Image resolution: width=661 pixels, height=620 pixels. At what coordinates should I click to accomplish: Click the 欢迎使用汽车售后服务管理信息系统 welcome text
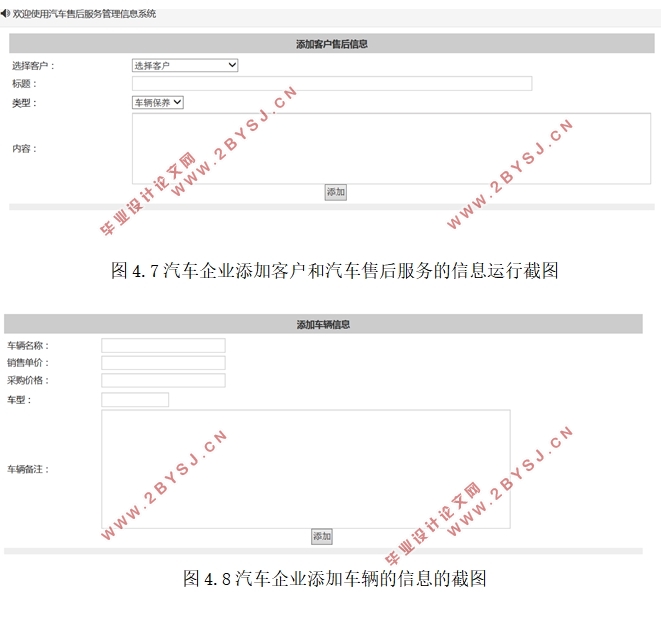coord(84,14)
